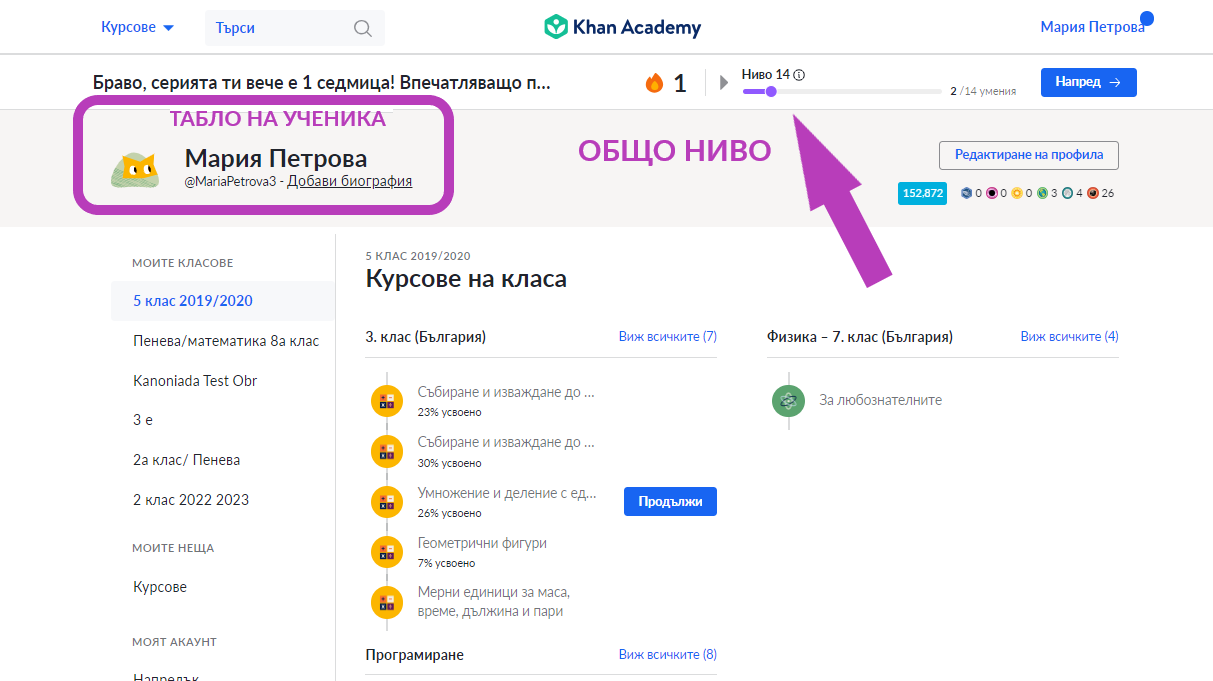The width and height of the screenshot is (1213, 681).
Task: Click the streak flame icon
Action: point(655,83)
